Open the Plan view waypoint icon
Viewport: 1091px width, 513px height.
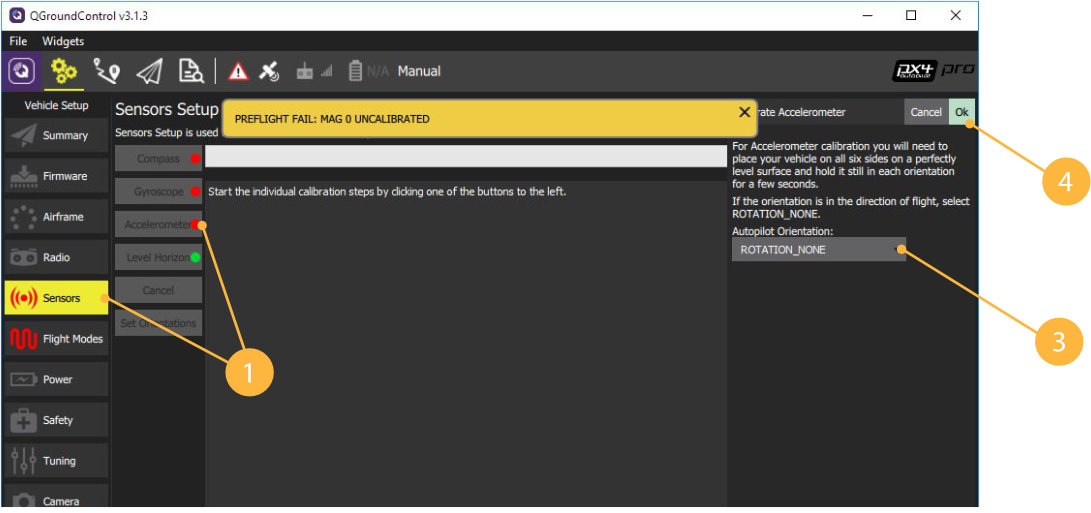point(106,72)
